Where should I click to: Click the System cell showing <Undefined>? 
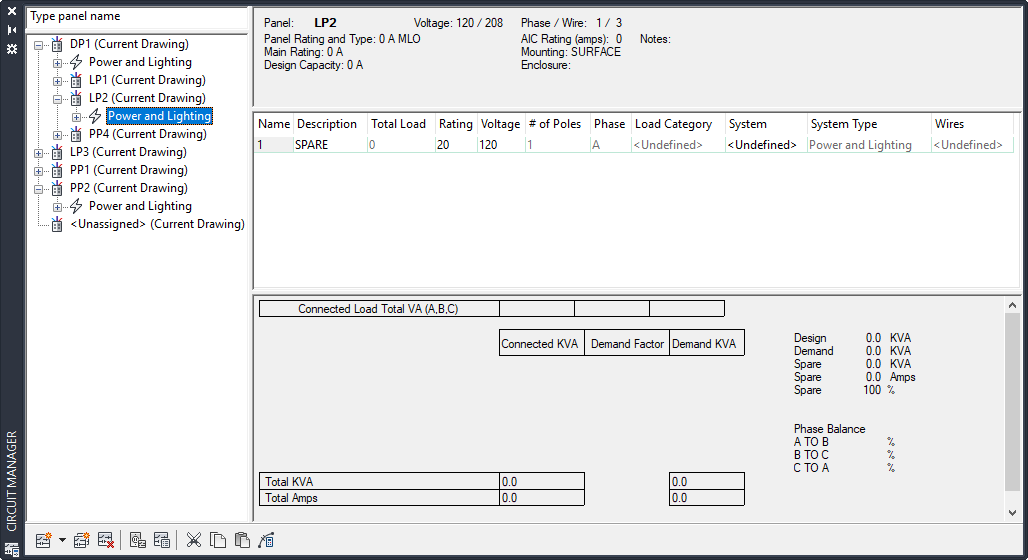pos(765,145)
